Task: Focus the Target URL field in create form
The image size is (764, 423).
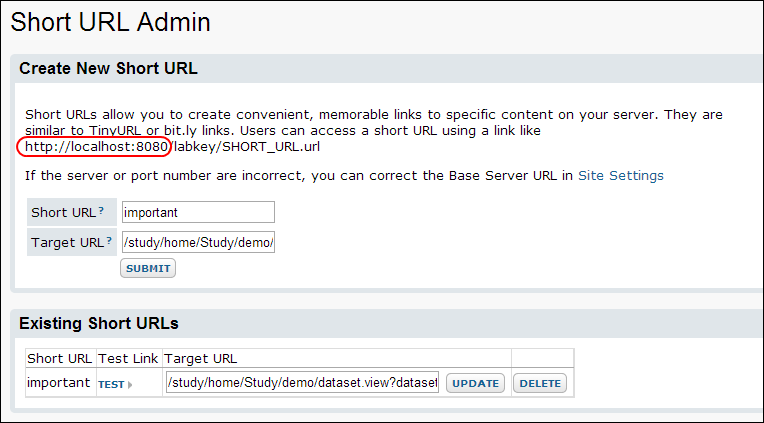Action: [x=198, y=242]
